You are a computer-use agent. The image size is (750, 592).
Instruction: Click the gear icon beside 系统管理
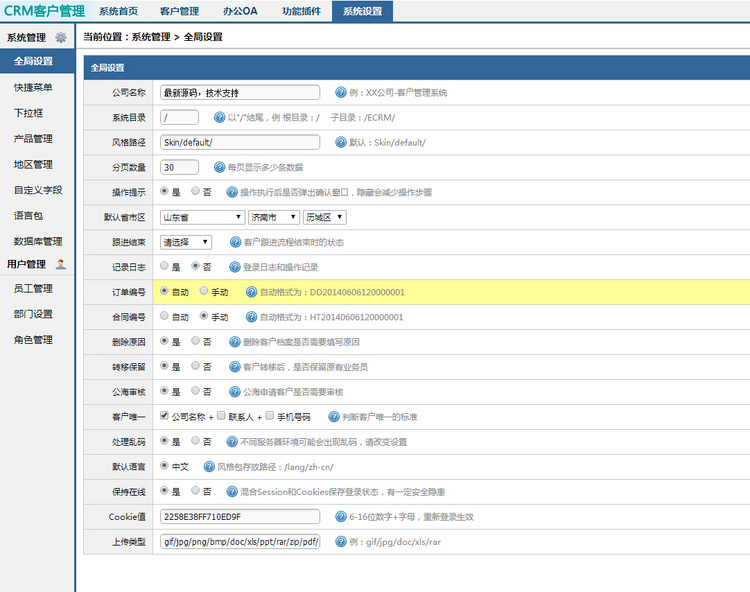[x=61, y=37]
